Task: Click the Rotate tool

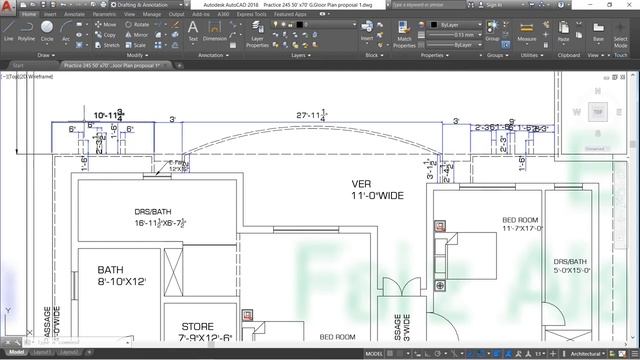Action: [x=137, y=24]
